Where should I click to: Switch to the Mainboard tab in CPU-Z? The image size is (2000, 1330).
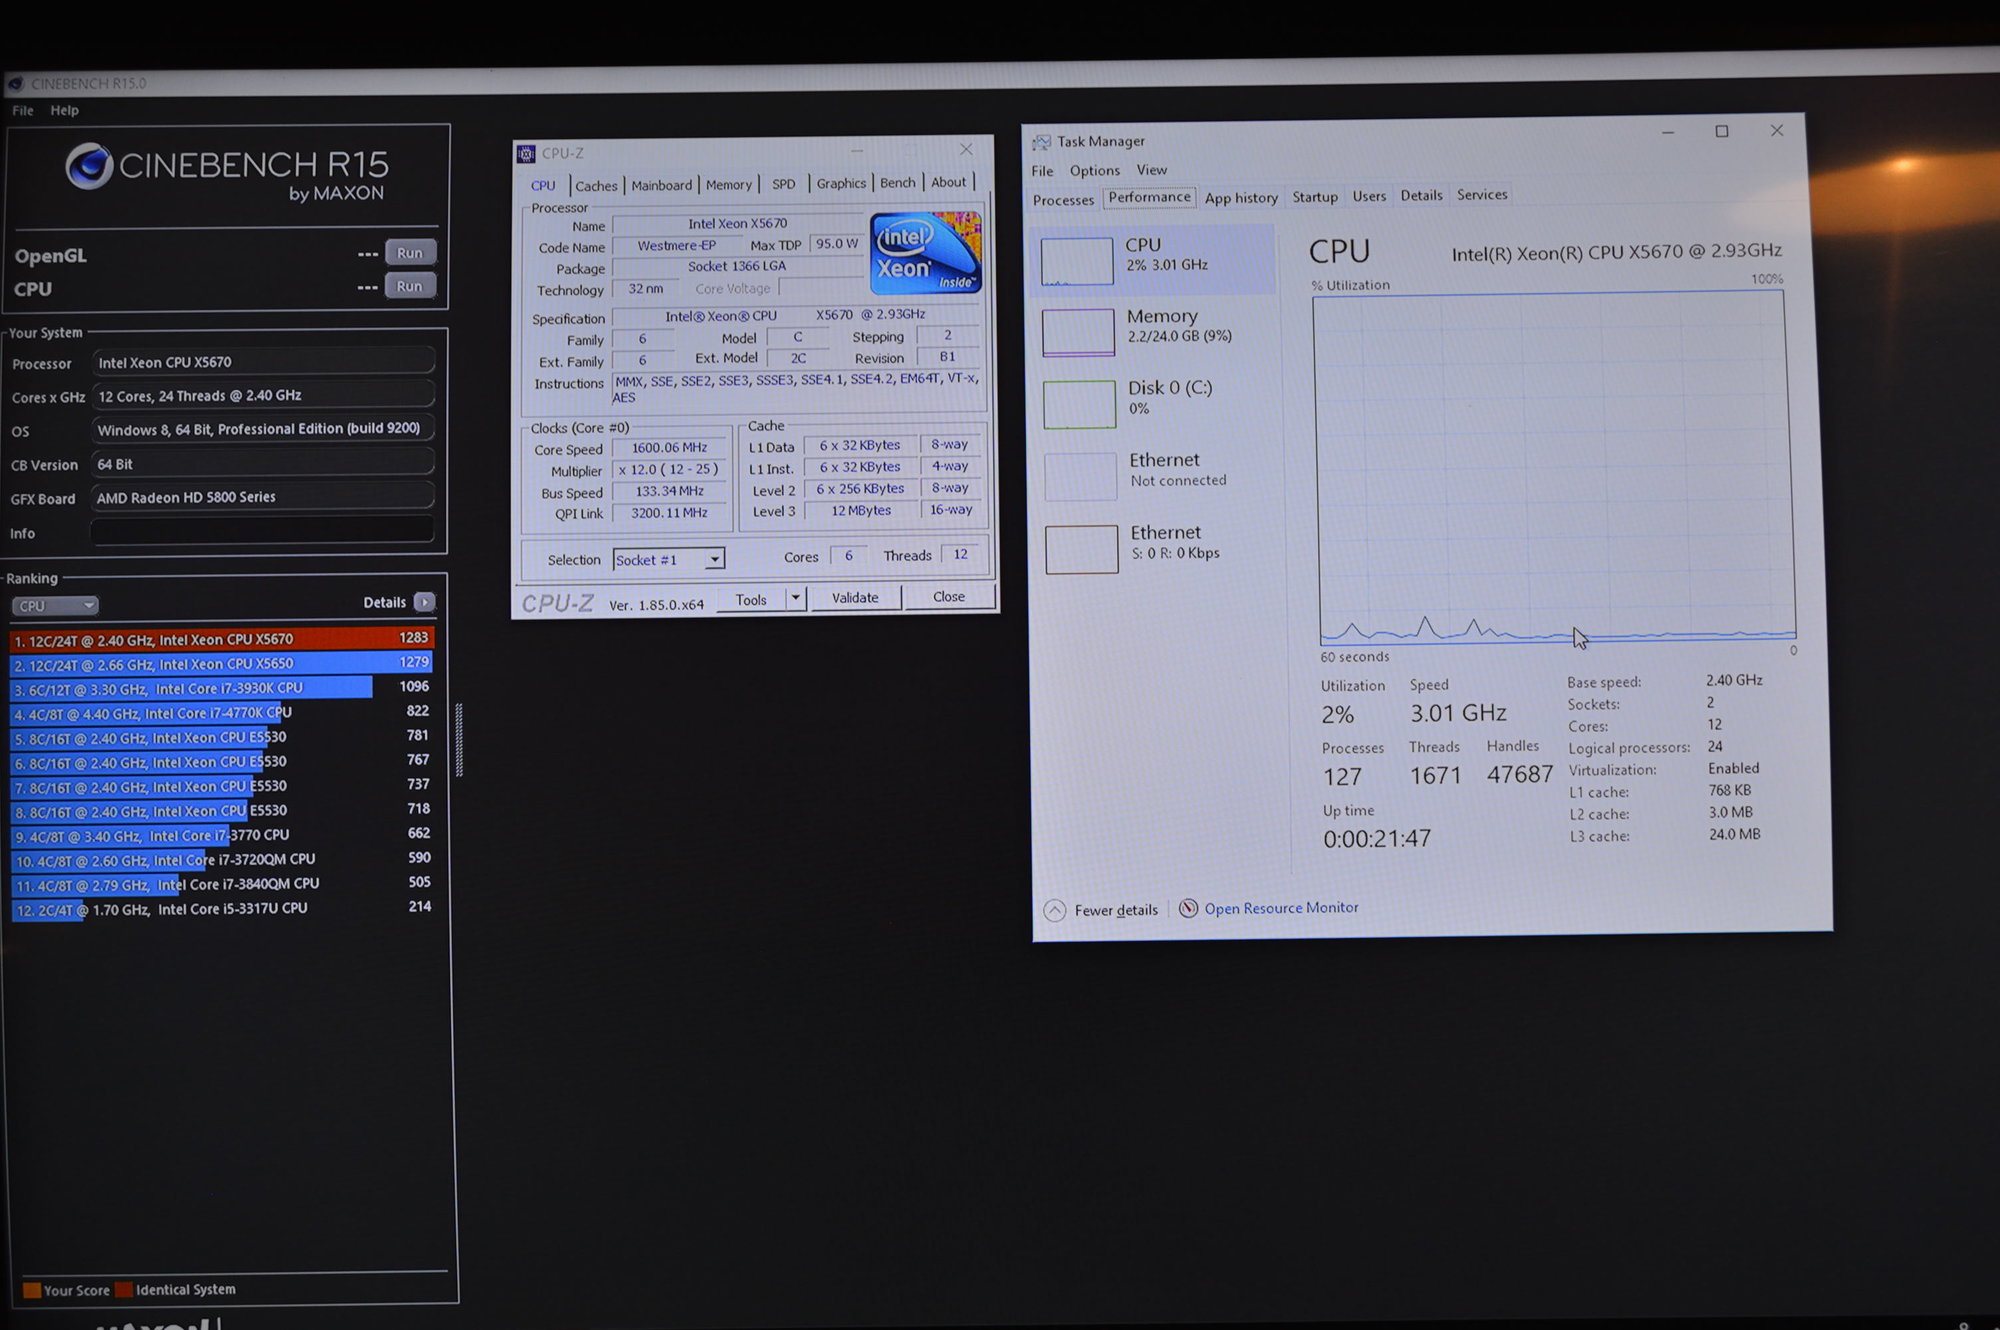661,185
